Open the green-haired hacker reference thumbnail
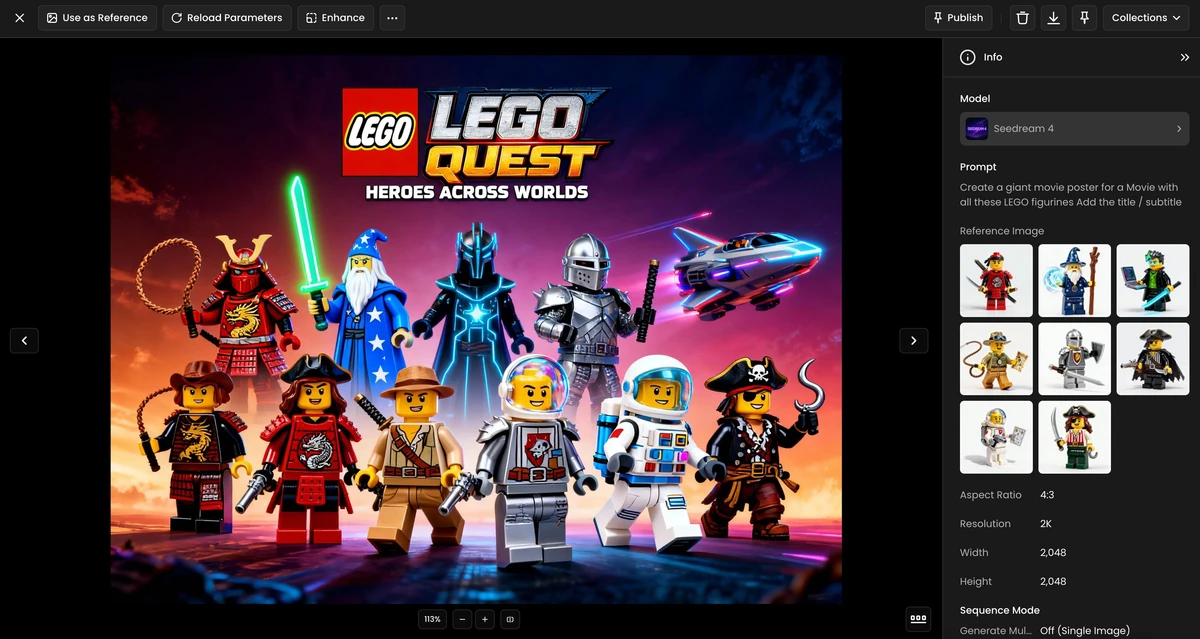1200x639 pixels. pyautogui.click(x=1153, y=280)
